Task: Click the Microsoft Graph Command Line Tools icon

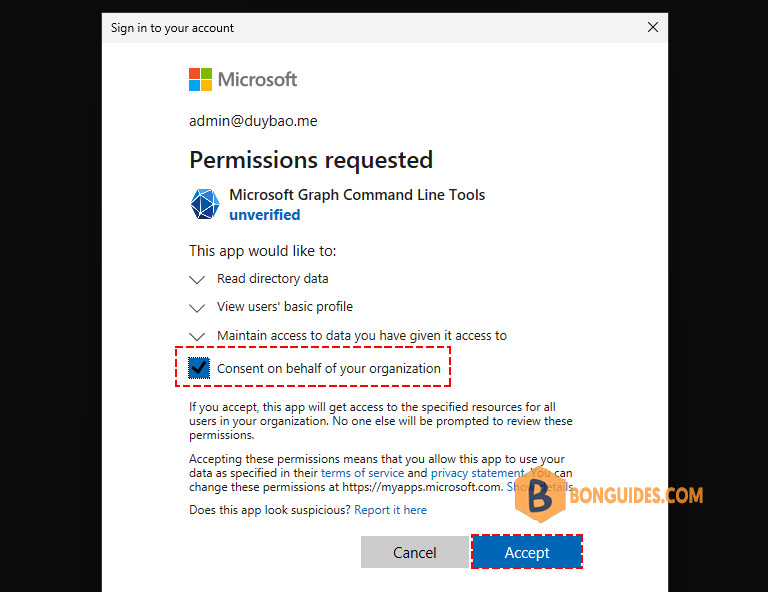Action: click(205, 204)
